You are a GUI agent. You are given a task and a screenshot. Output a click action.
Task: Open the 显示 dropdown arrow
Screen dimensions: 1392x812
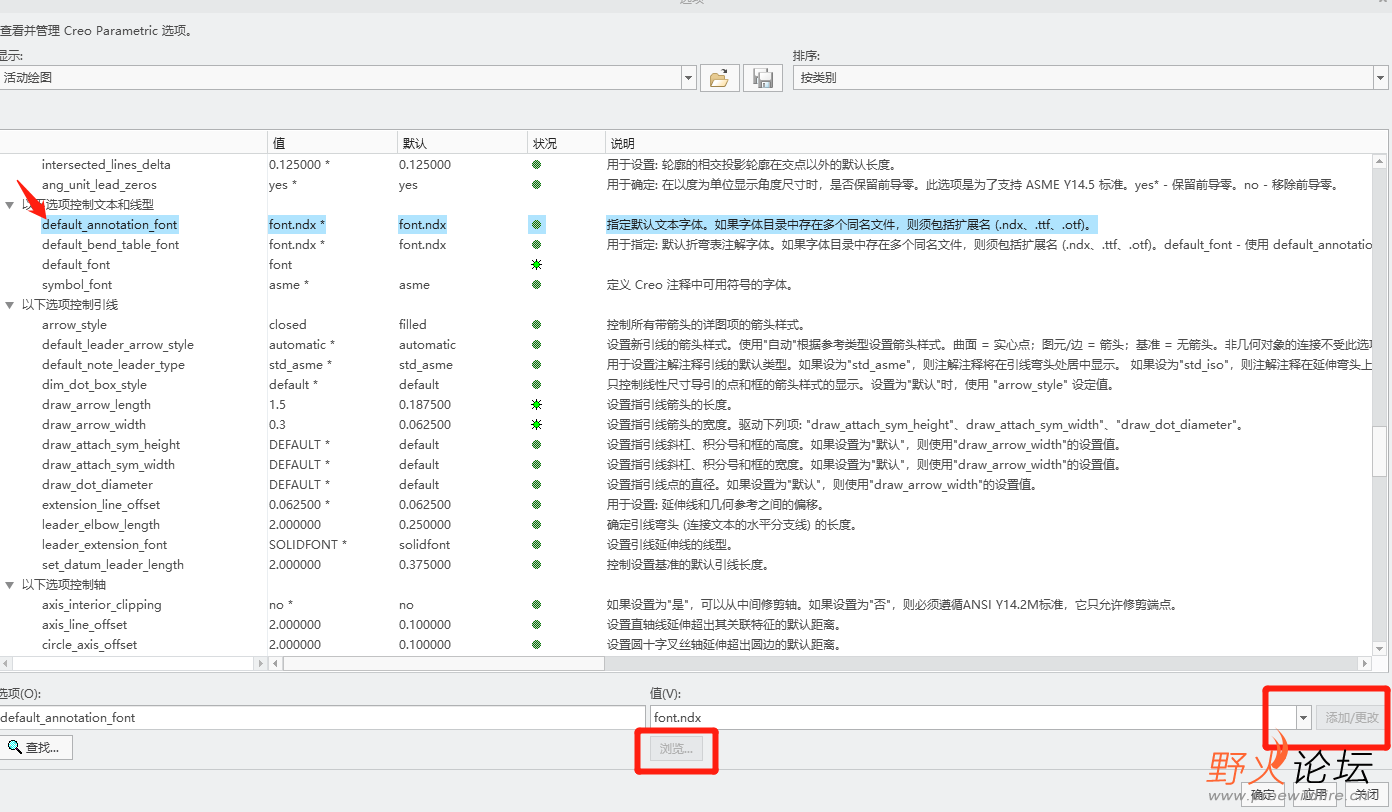click(x=688, y=77)
